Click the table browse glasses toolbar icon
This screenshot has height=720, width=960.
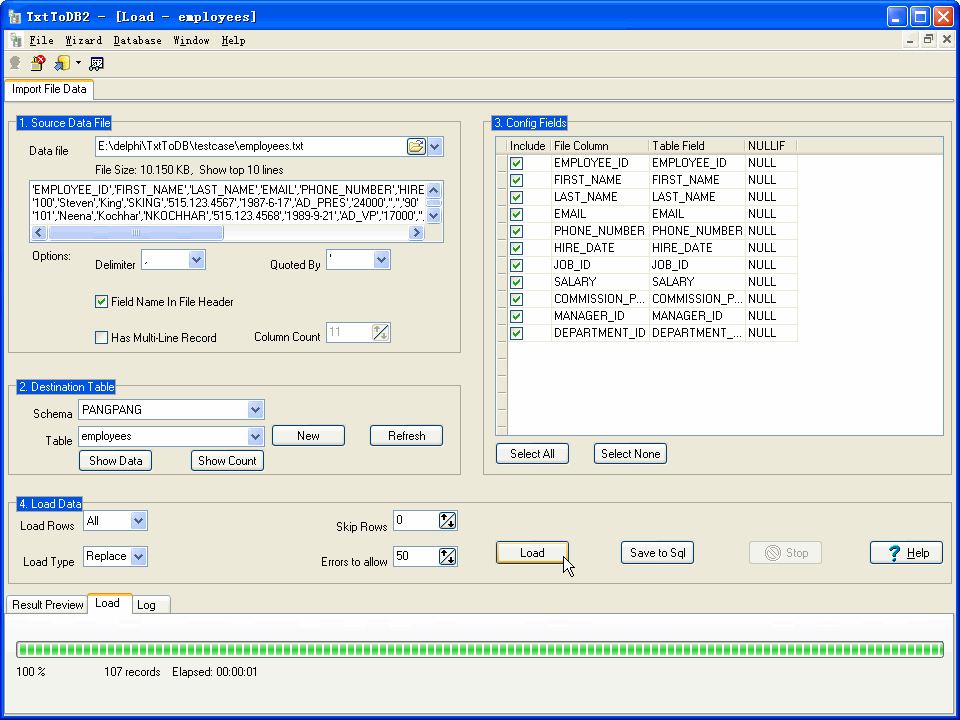coord(97,63)
